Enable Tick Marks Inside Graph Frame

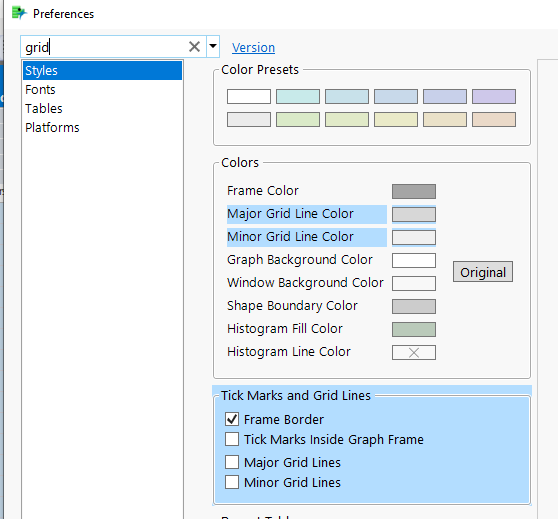232,439
